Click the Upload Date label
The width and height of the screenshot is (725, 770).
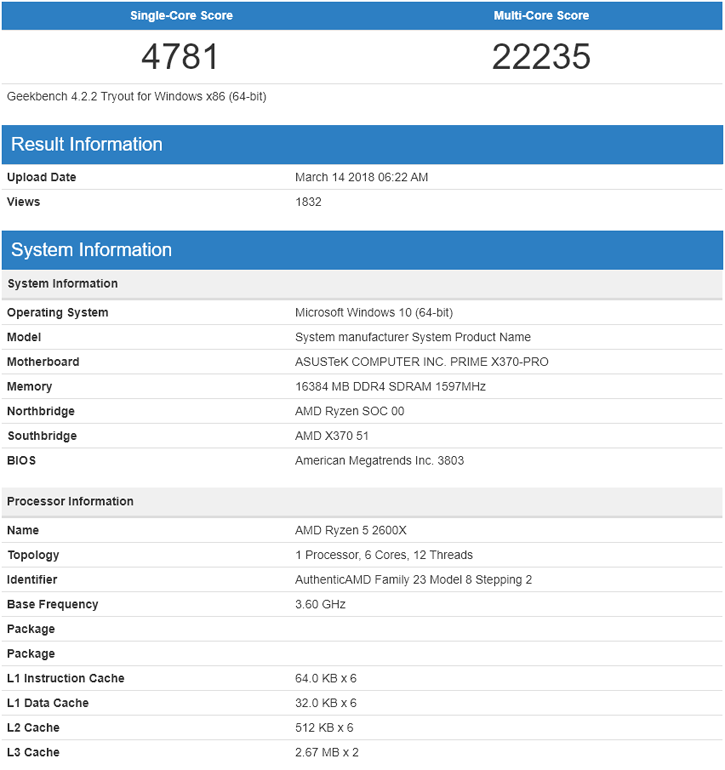(x=41, y=177)
